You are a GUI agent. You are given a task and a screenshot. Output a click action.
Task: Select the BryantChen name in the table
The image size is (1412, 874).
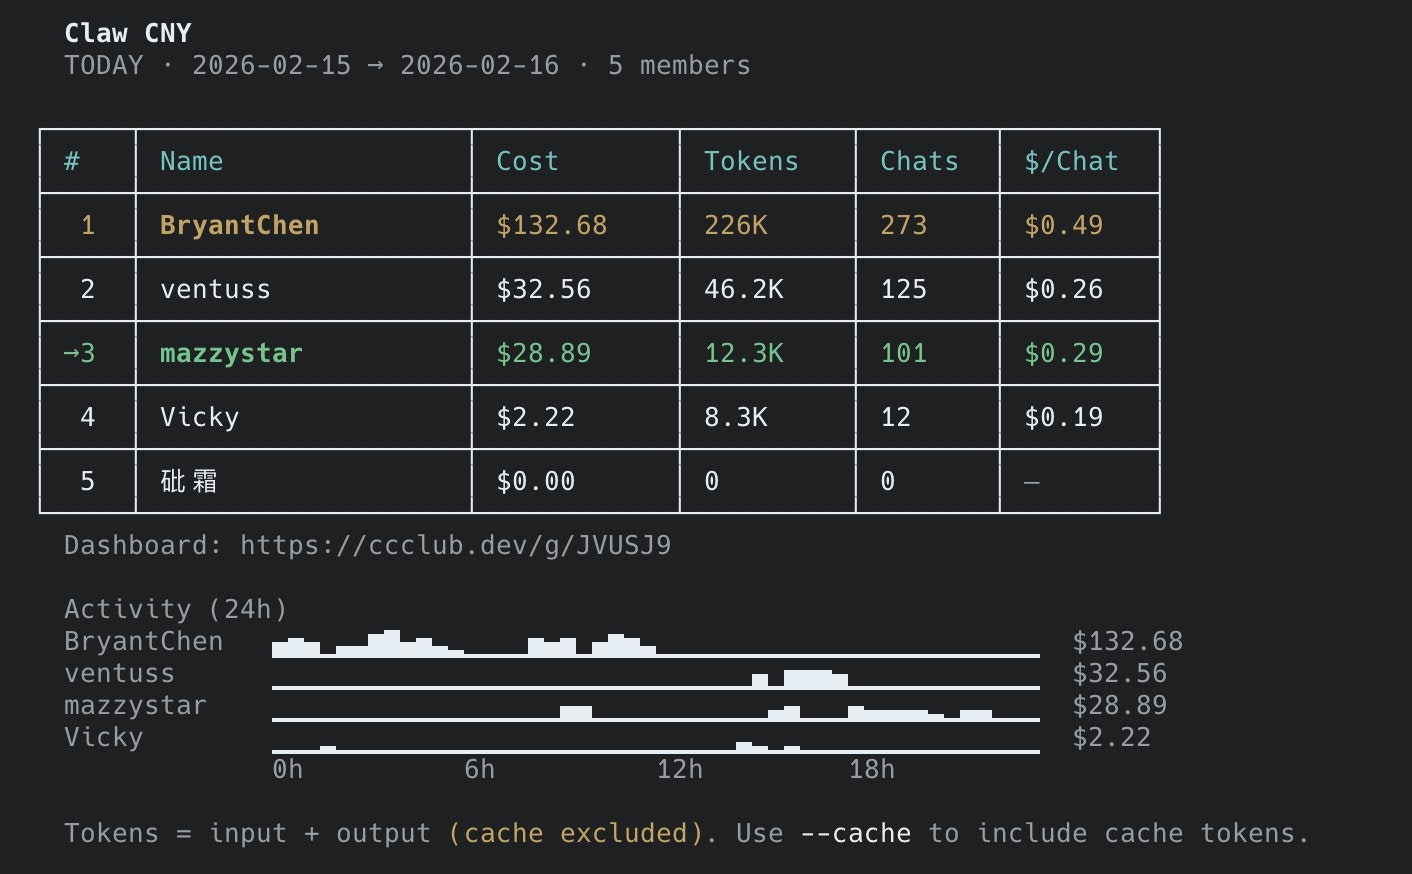tap(240, 225)
